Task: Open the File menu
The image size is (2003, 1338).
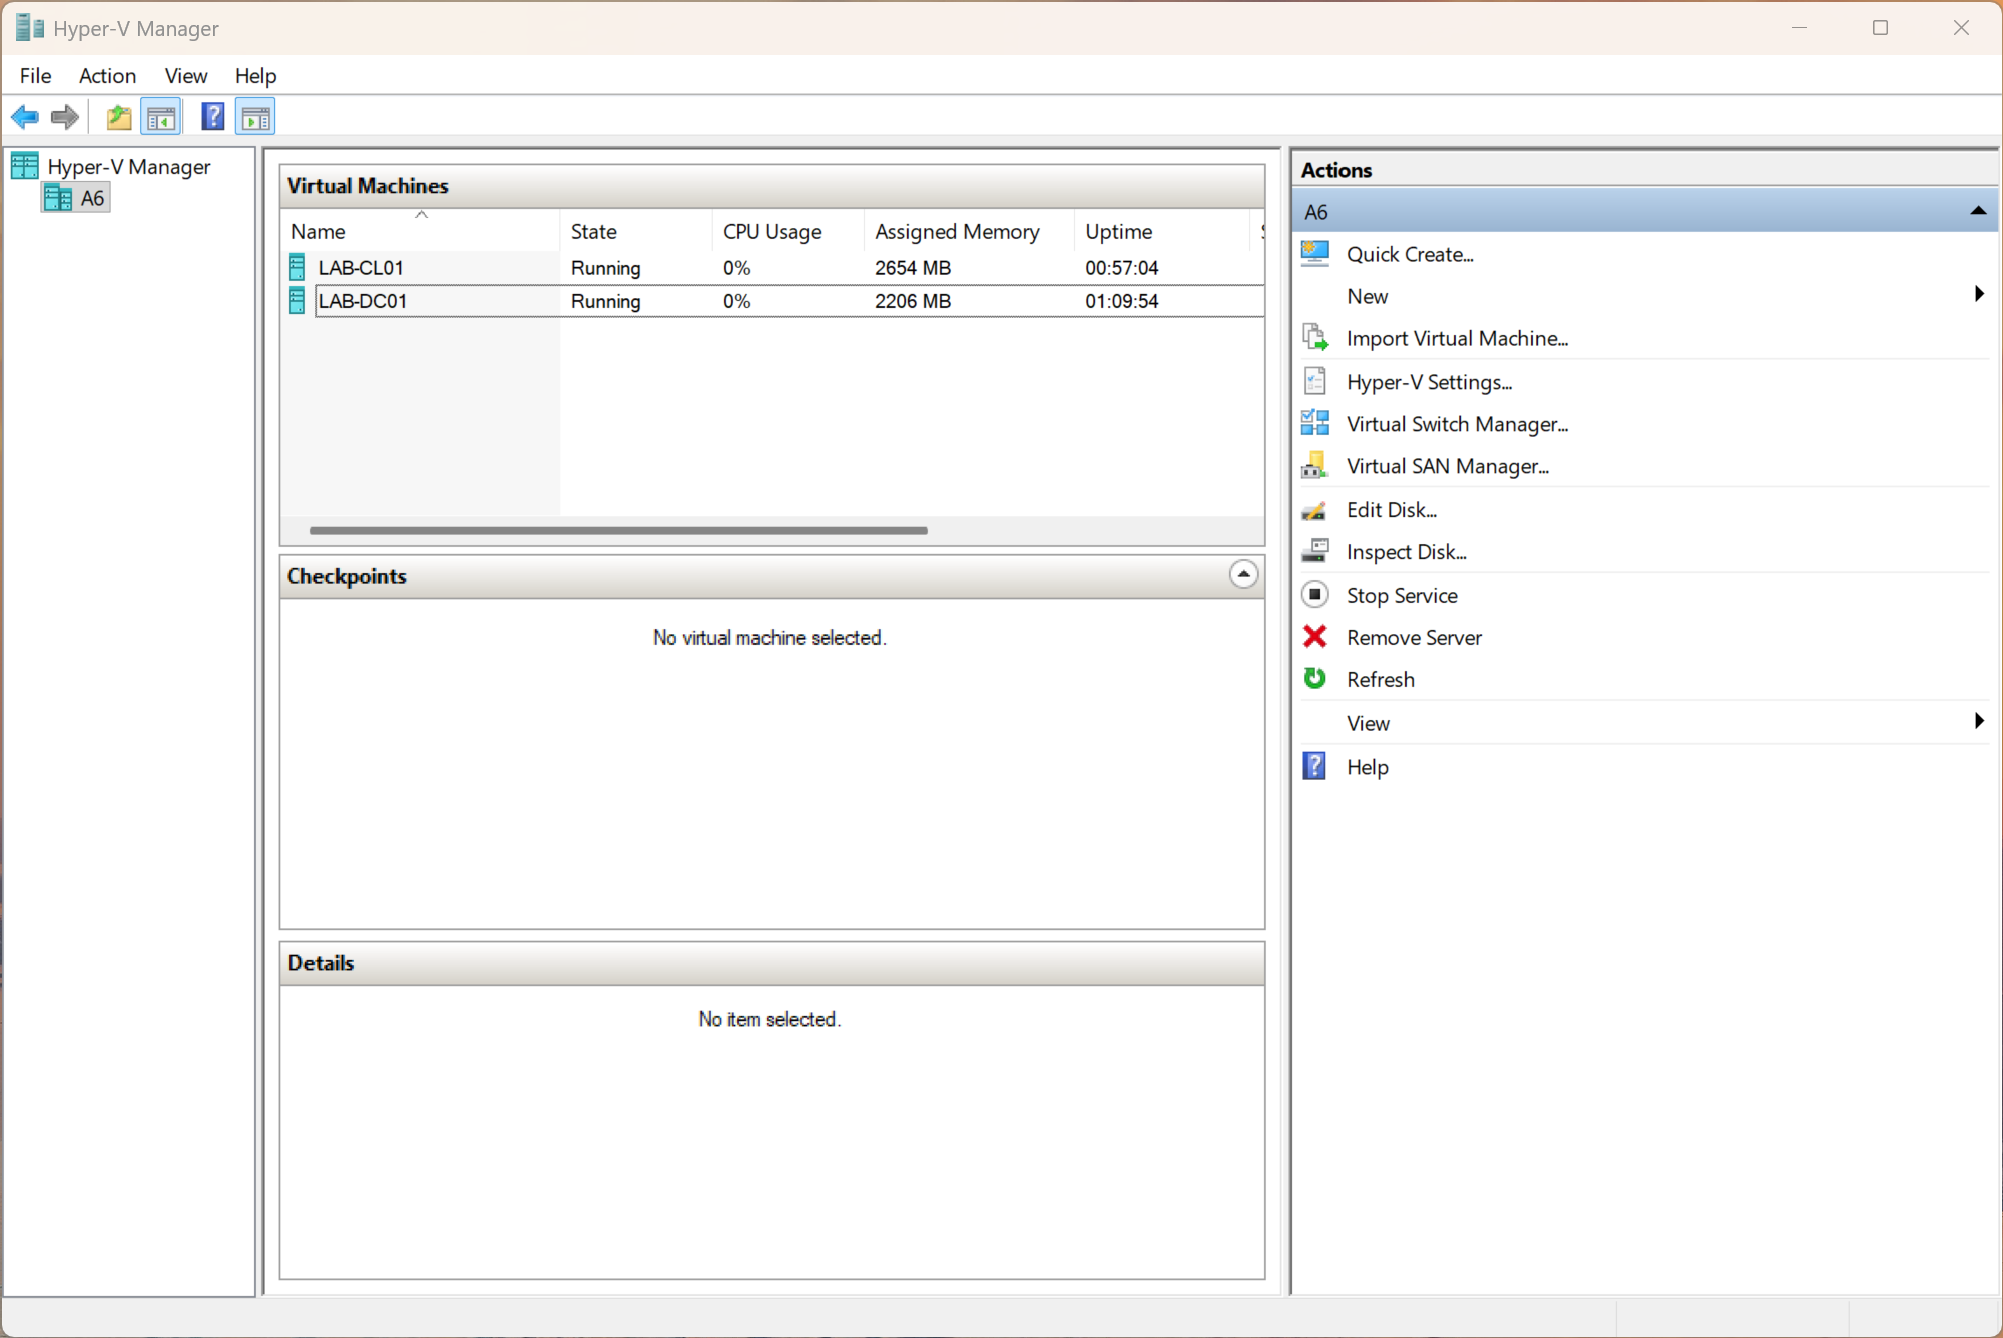Action: [x=35, y=76]
